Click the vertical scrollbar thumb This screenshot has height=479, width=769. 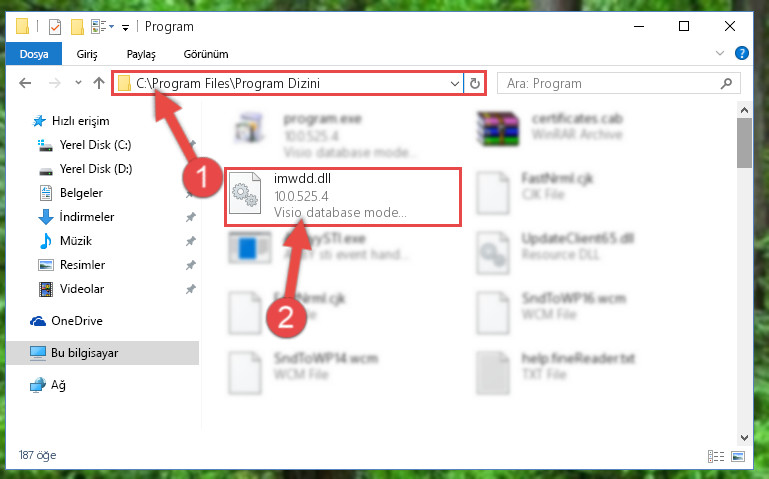744,143
